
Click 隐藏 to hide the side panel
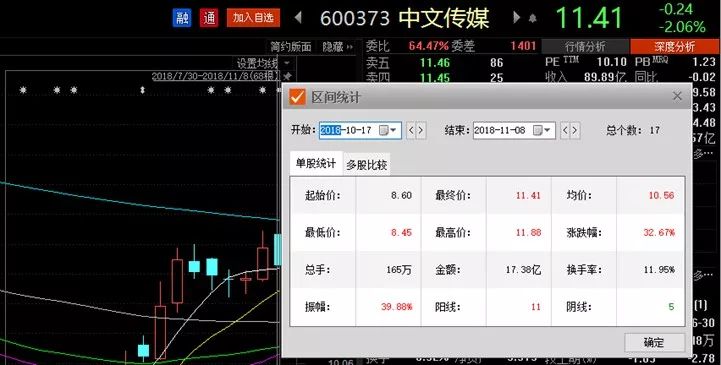[x=337, y=46]
